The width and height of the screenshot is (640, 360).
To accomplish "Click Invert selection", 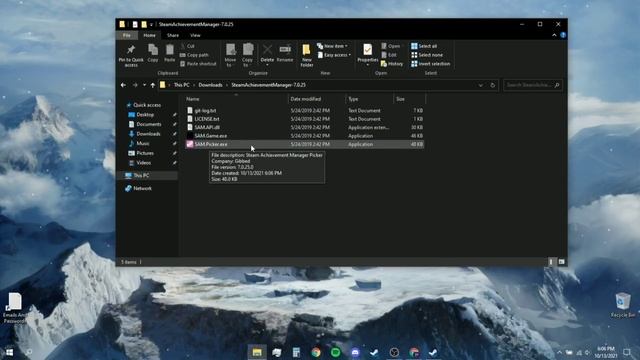I will pyautogui.click(x=431, y=64).
